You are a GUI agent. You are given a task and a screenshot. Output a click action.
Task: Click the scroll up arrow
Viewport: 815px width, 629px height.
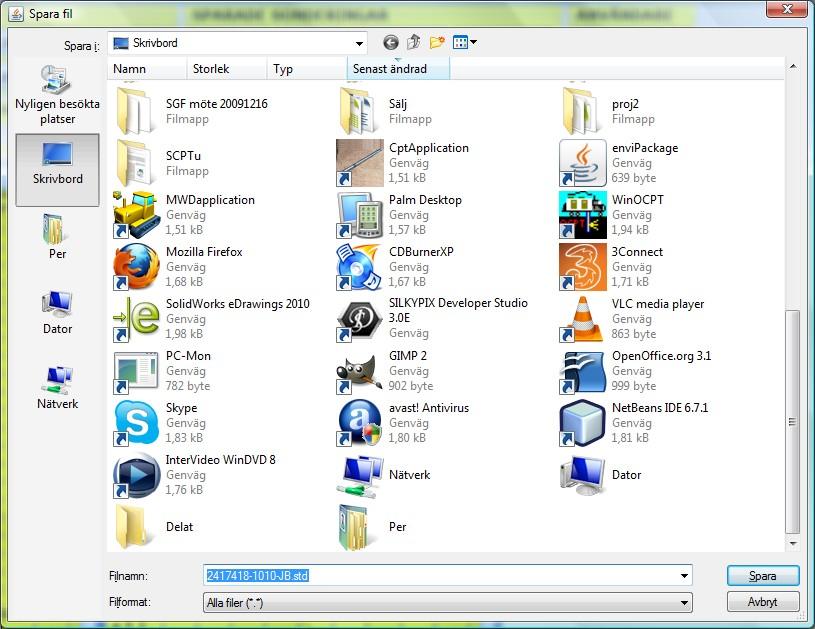pos(793,66)
